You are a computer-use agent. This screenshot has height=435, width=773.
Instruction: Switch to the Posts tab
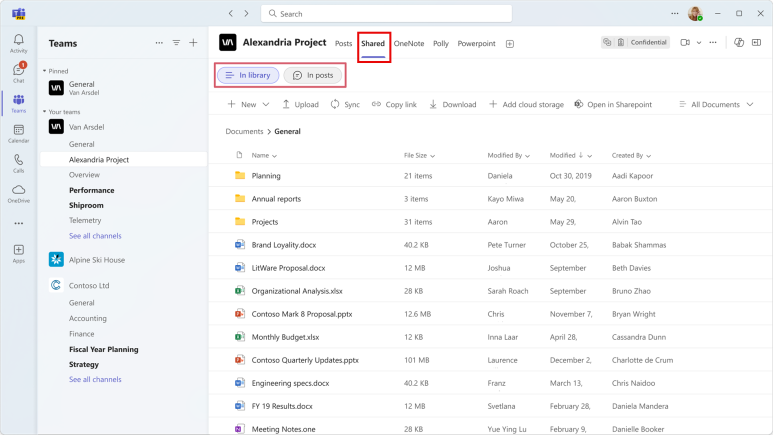[x=343, y=44]
